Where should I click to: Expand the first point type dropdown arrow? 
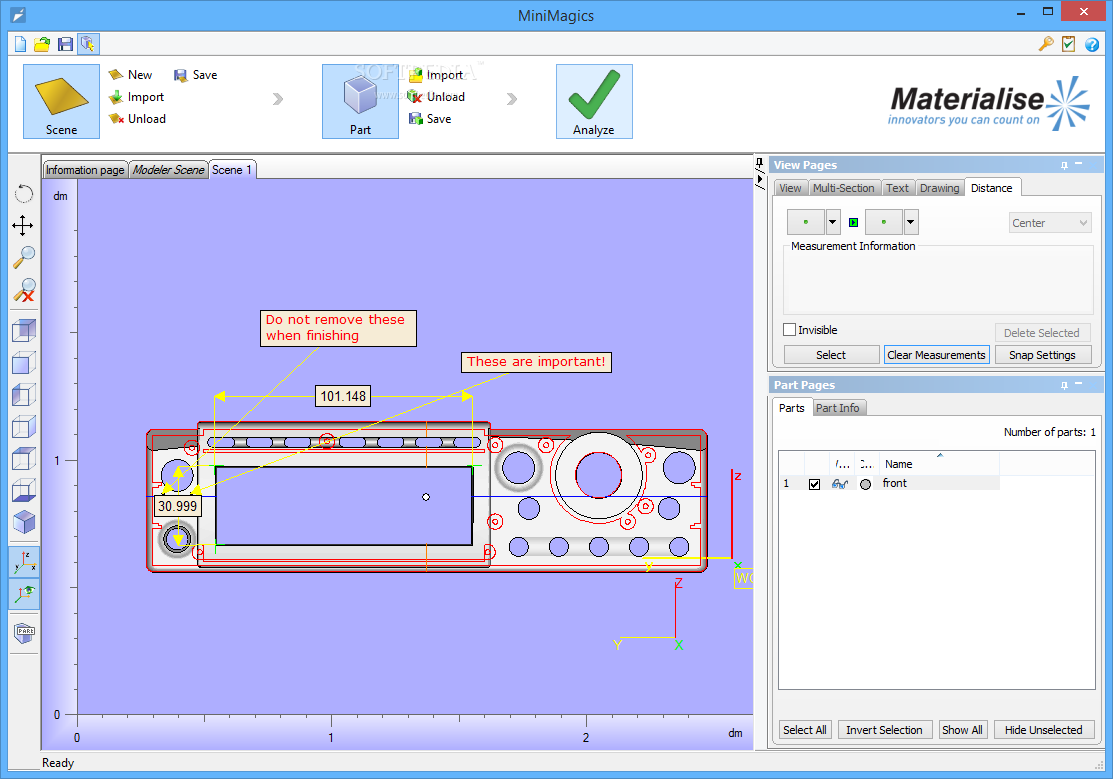[x=833, y=222]
